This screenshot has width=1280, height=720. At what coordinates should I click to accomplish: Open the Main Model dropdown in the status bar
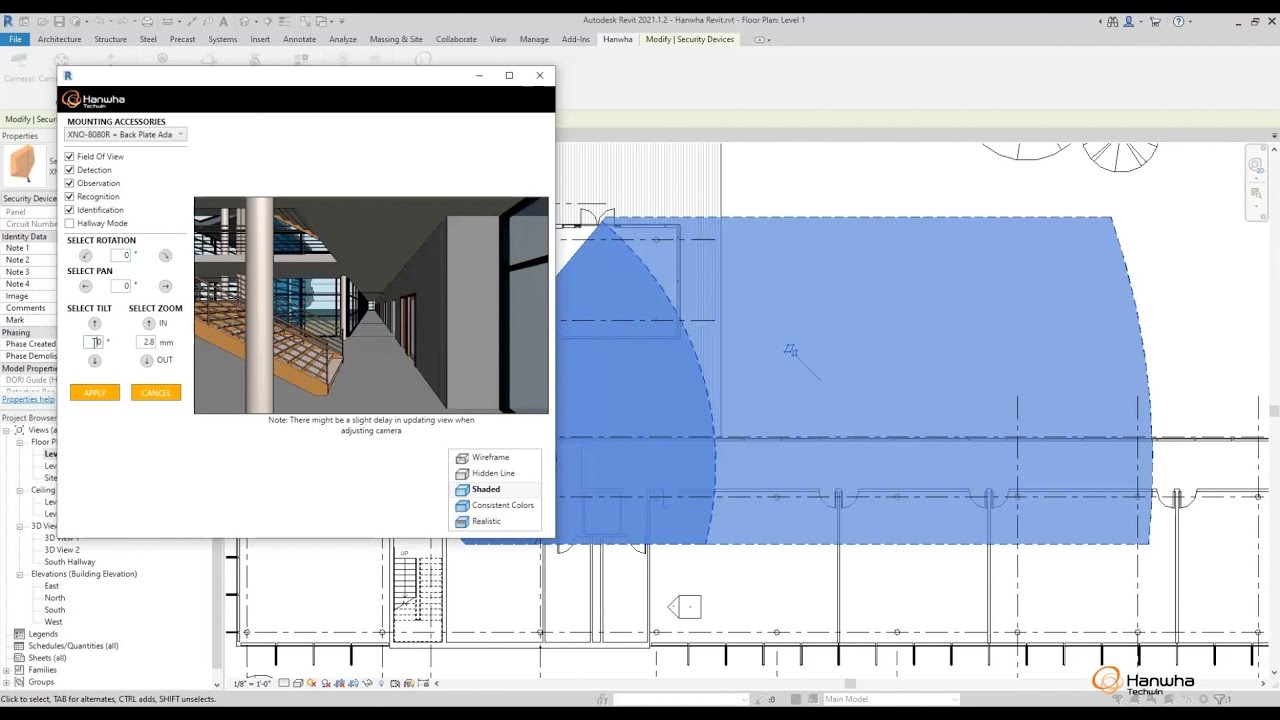890,699
